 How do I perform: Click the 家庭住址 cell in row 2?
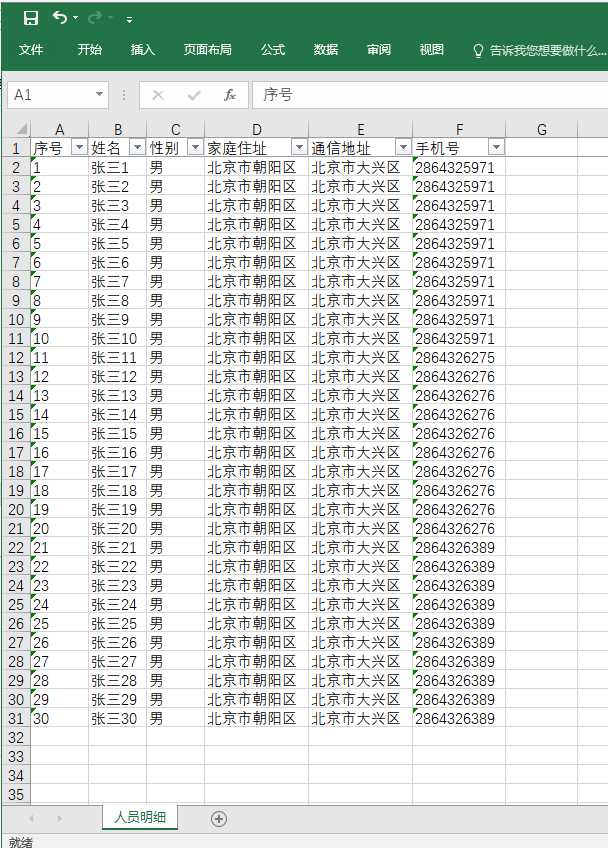click(256, 168)
